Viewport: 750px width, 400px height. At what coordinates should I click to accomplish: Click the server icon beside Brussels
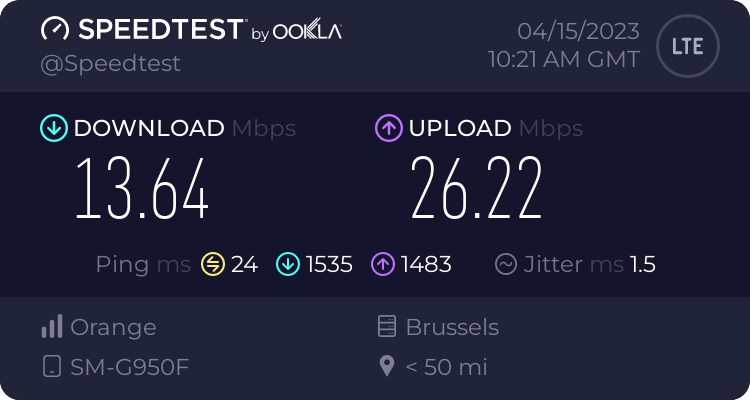point(387,327)
